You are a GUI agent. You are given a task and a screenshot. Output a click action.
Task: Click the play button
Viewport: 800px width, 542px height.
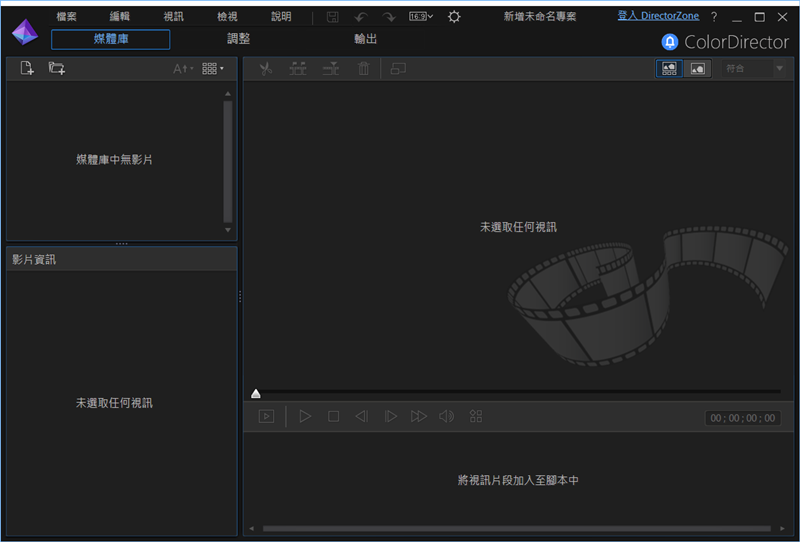tap(305, 416)
